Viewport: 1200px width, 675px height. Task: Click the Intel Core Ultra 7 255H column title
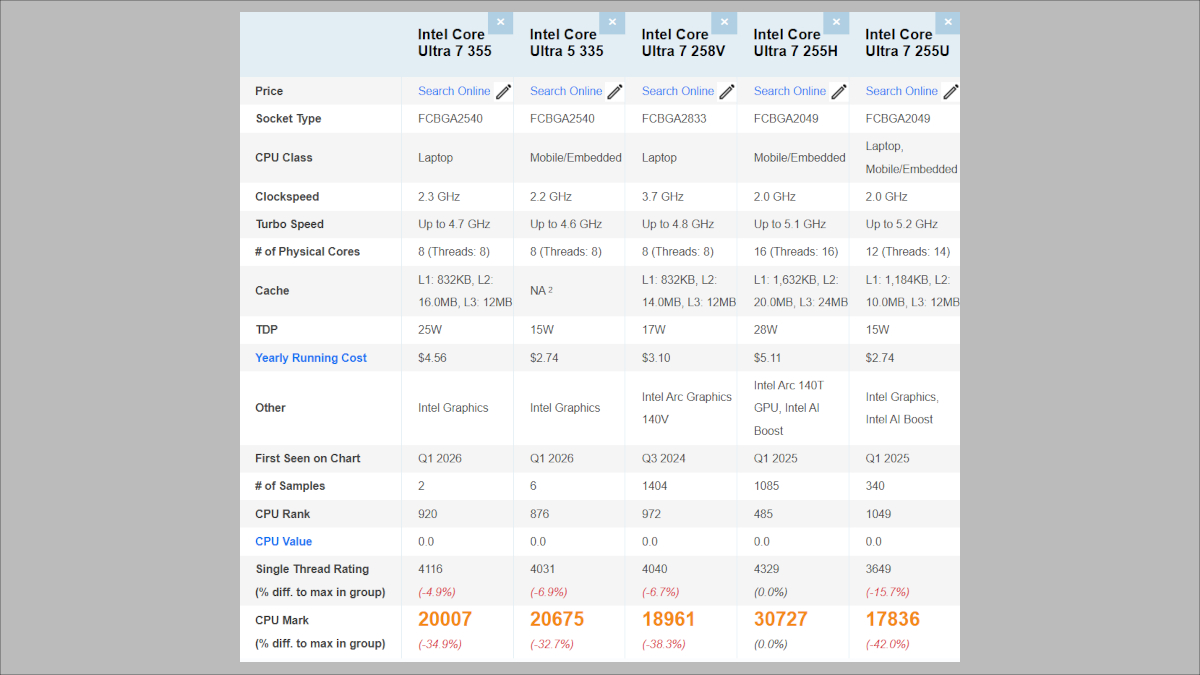(x=788, y=42)
